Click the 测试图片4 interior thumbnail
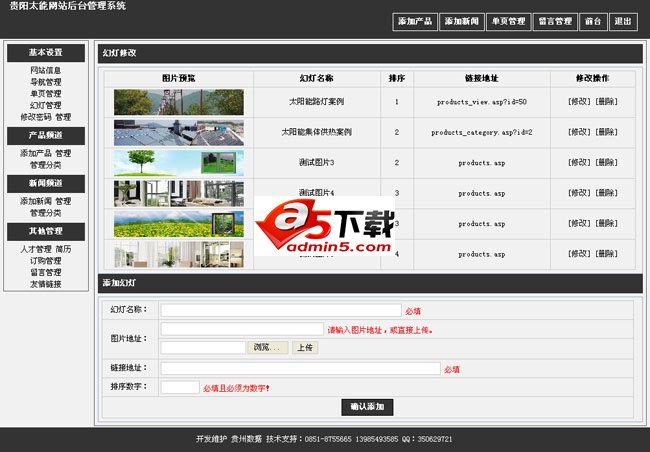 point(179,193)
